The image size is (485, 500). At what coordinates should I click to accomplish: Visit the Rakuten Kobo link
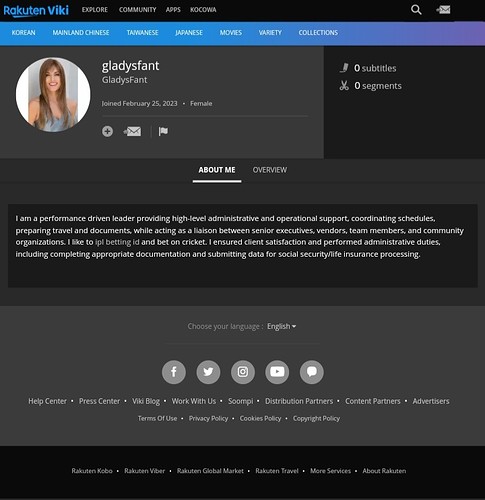[x=92, y=471]
